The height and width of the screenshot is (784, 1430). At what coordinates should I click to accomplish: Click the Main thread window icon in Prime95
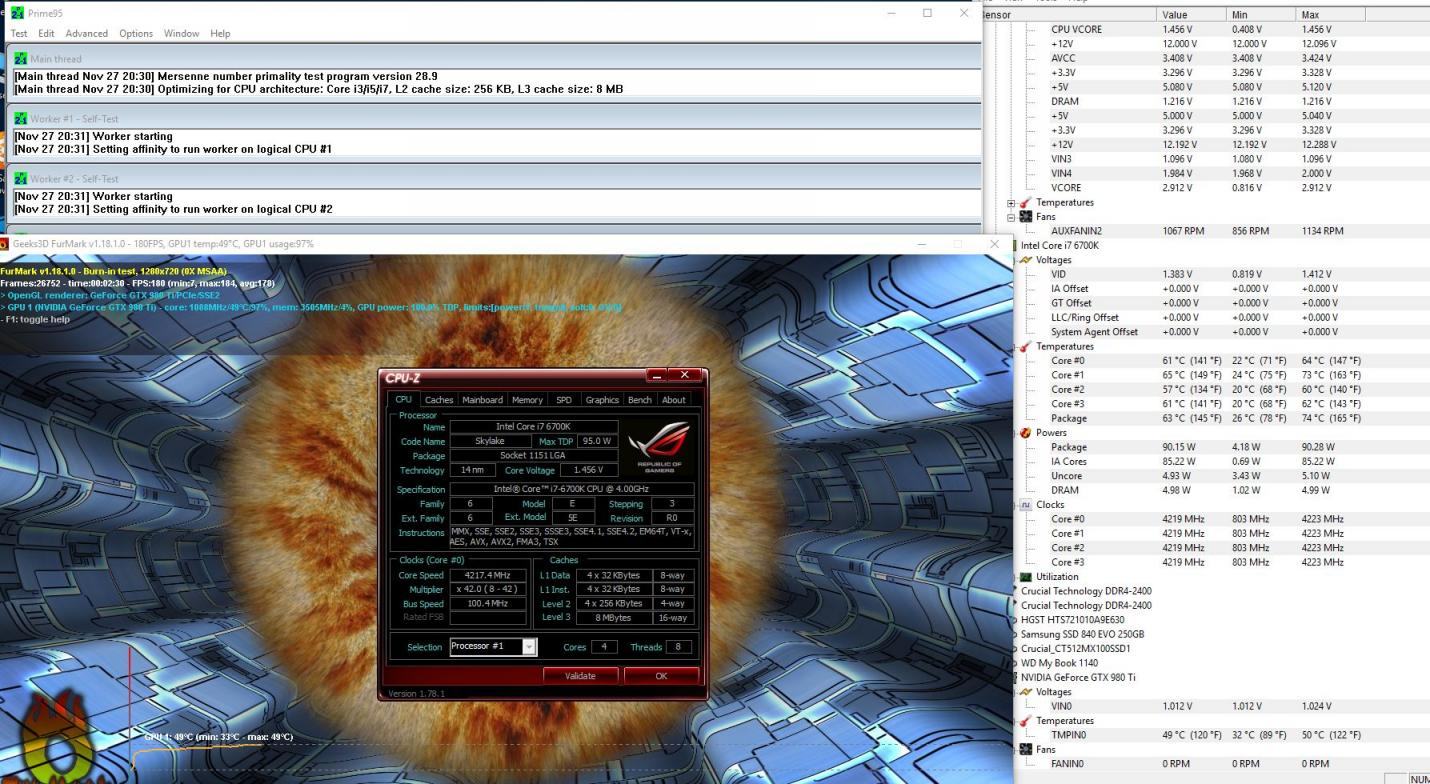tap(20, 59)
